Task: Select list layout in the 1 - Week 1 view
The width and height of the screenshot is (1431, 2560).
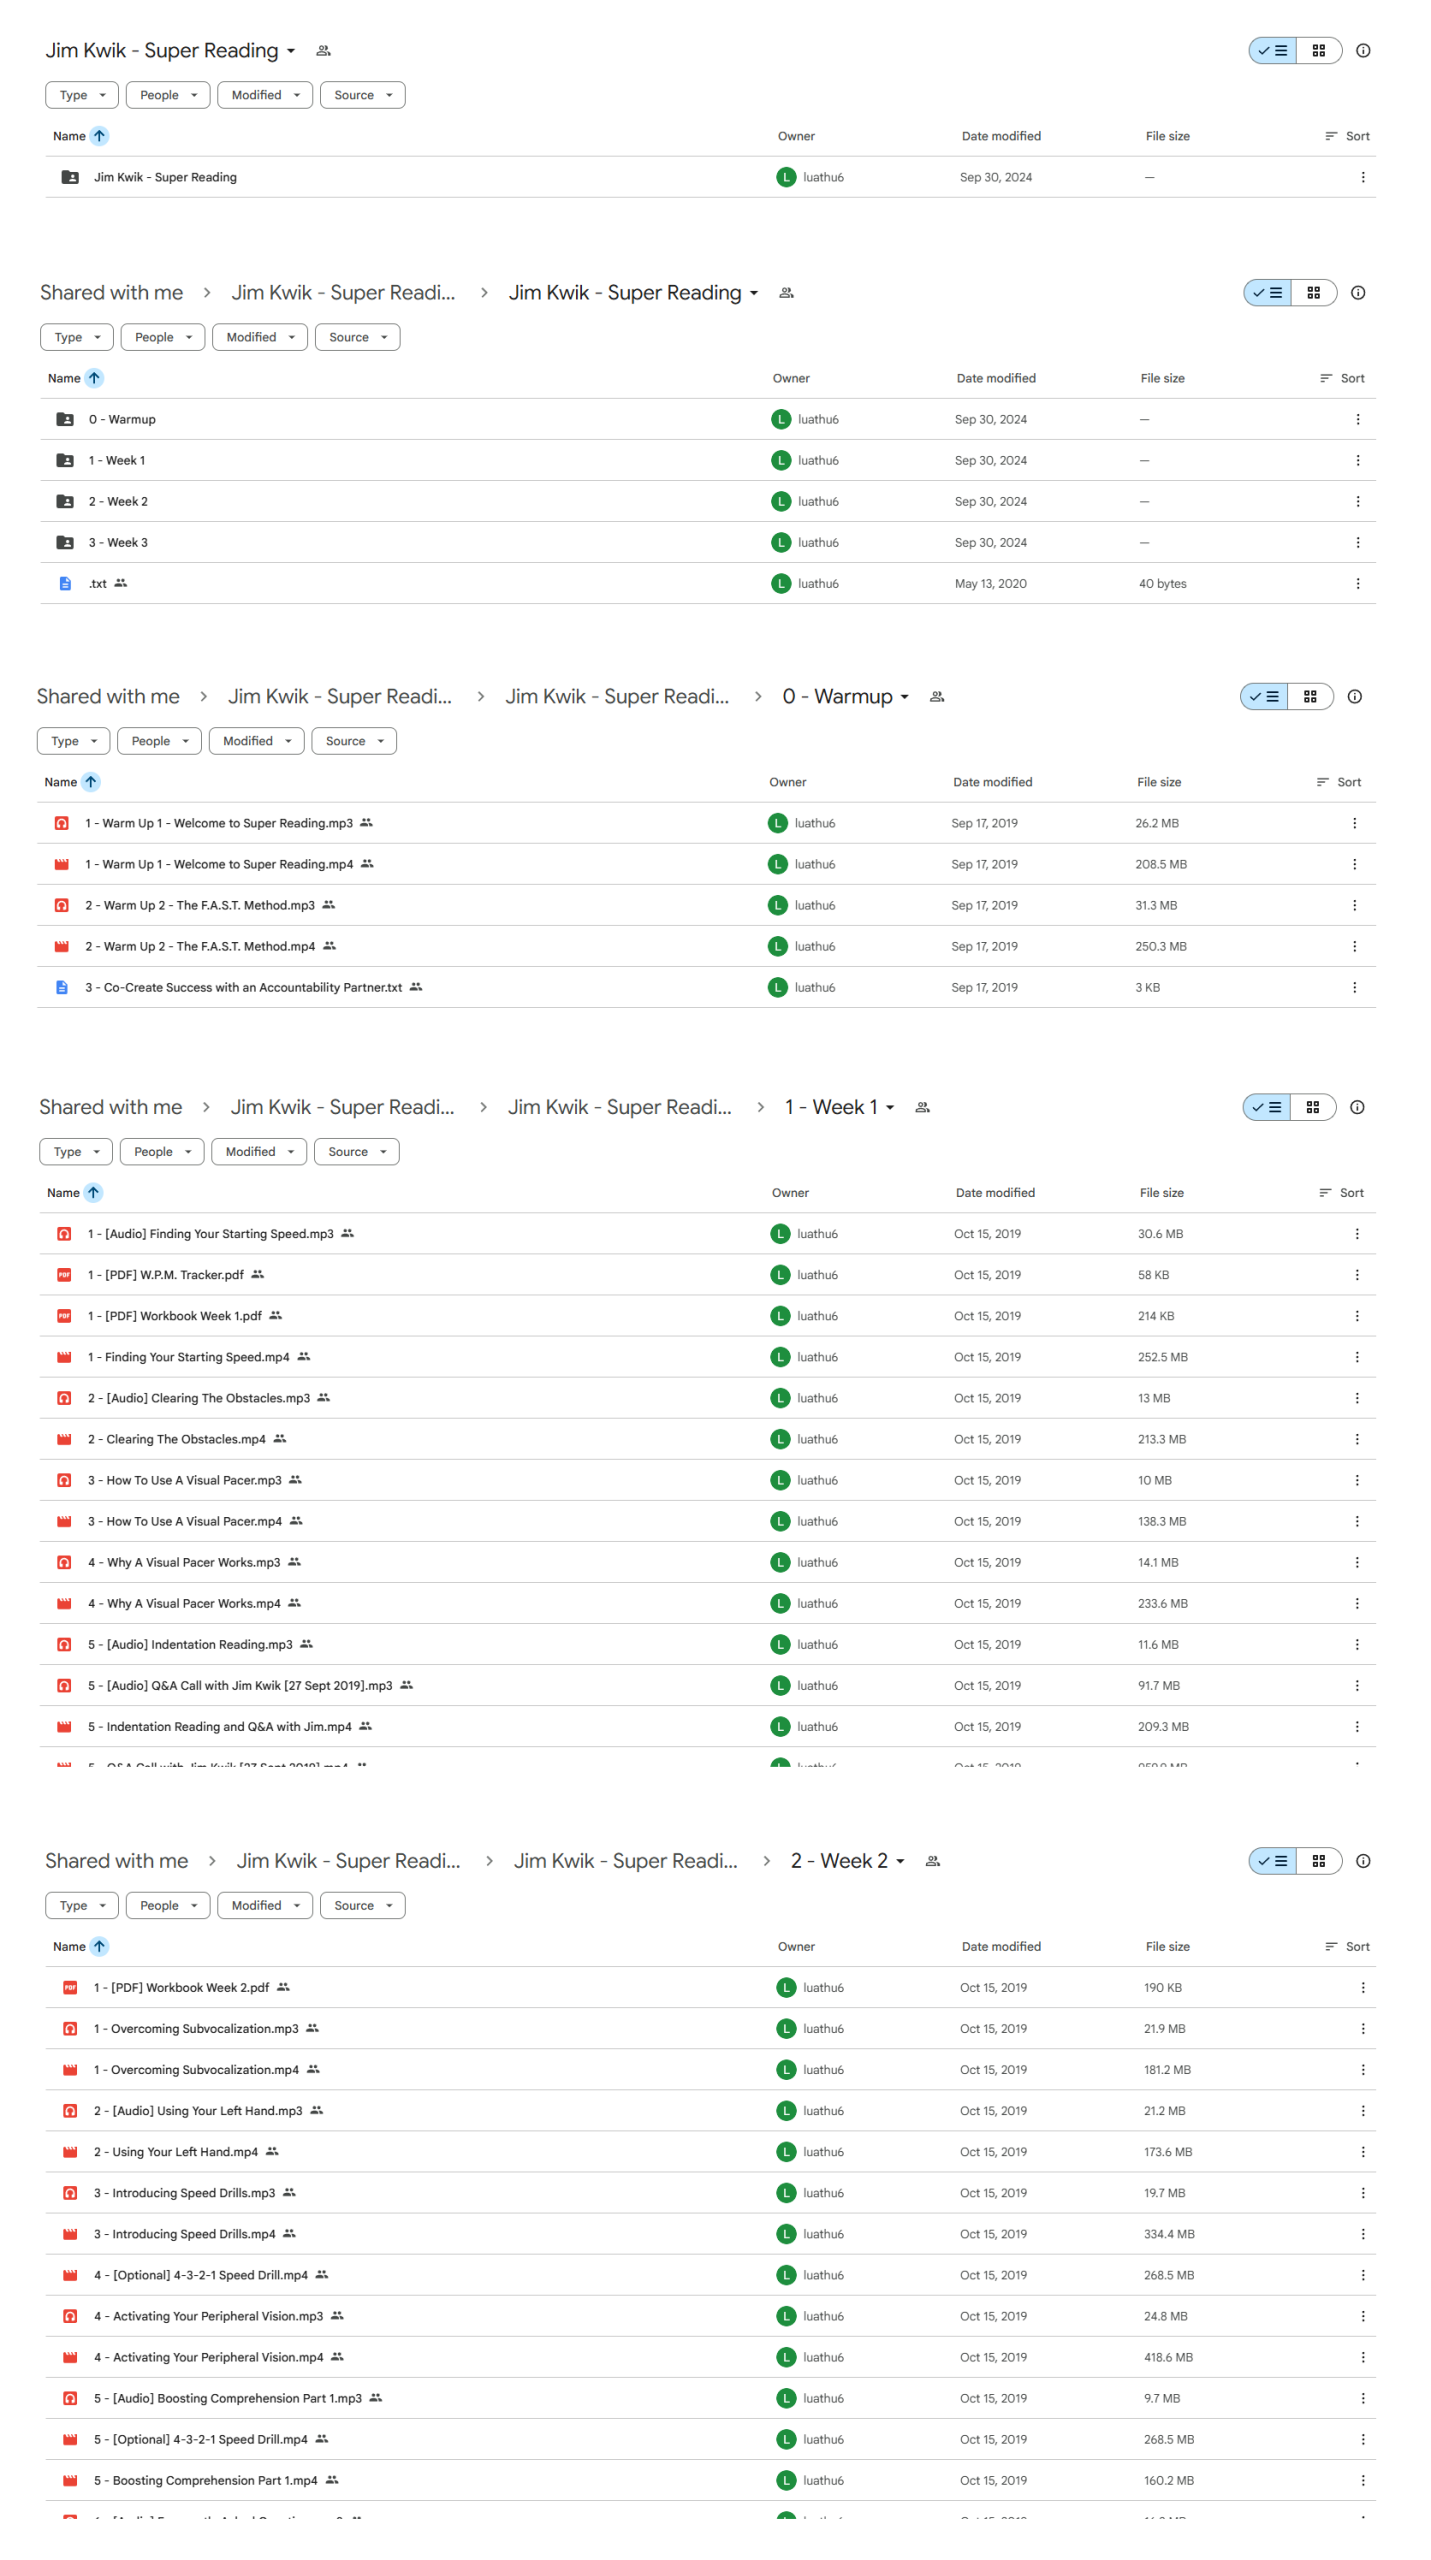Action: (1267, 1106)
